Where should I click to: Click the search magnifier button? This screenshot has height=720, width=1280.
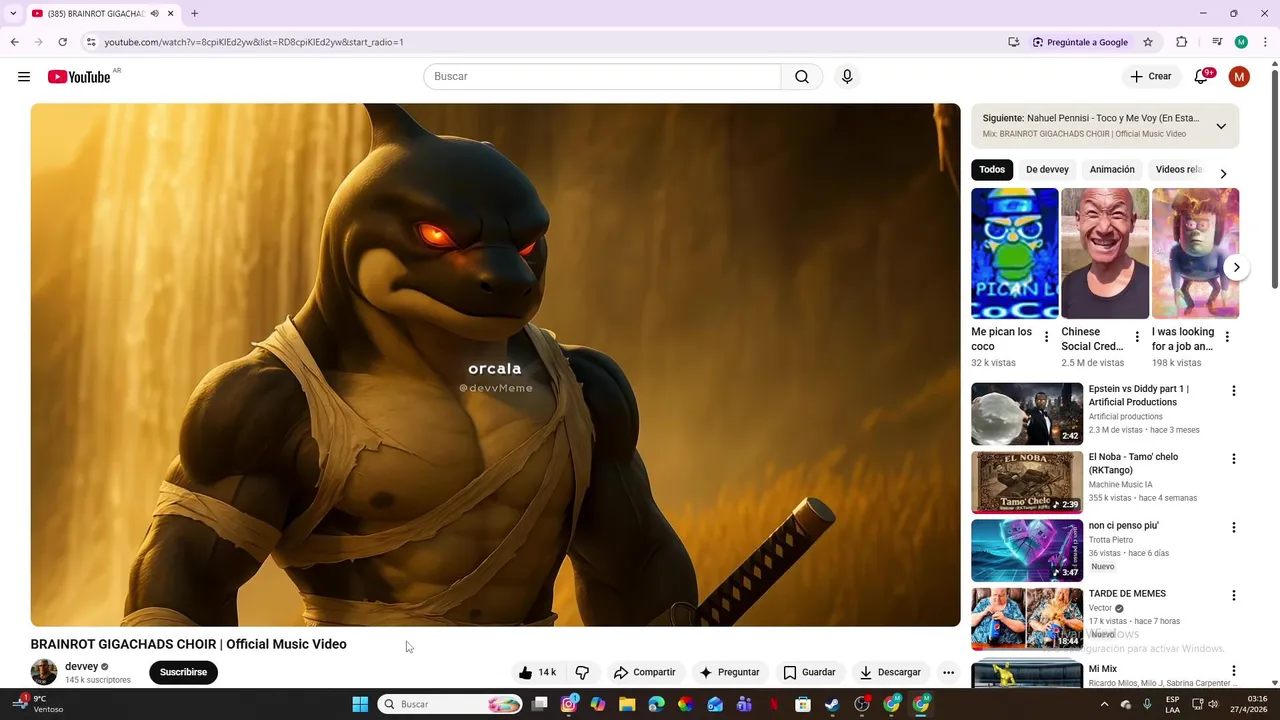point(802,77)
